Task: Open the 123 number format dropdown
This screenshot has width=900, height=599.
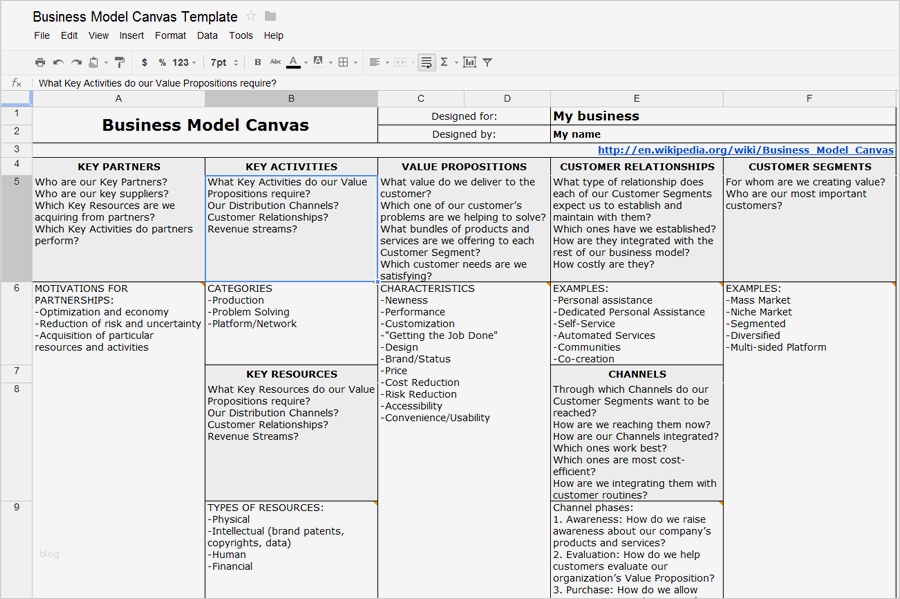Action: 184,63
